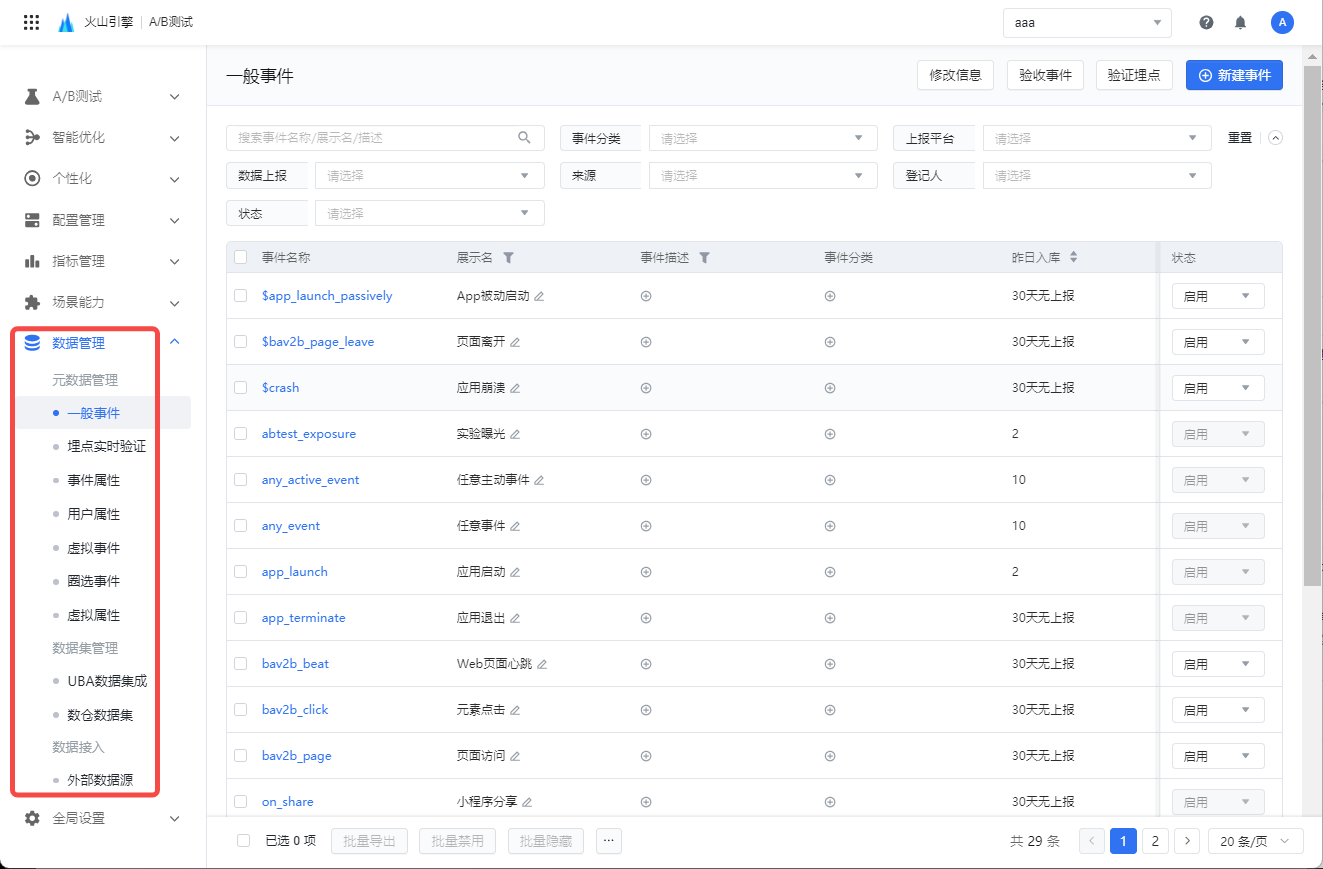Sort by 昨日入库 column arrows

point(1073,258)
